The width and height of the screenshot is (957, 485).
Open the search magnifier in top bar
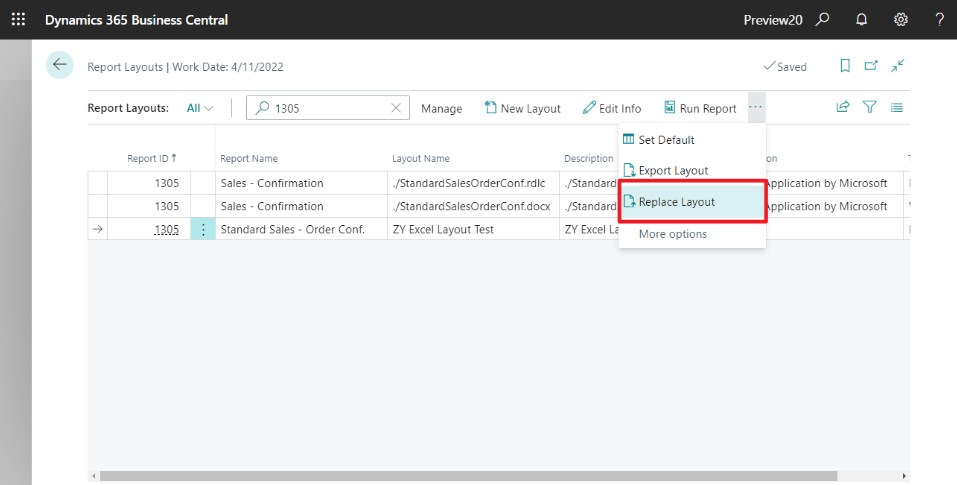823,20
